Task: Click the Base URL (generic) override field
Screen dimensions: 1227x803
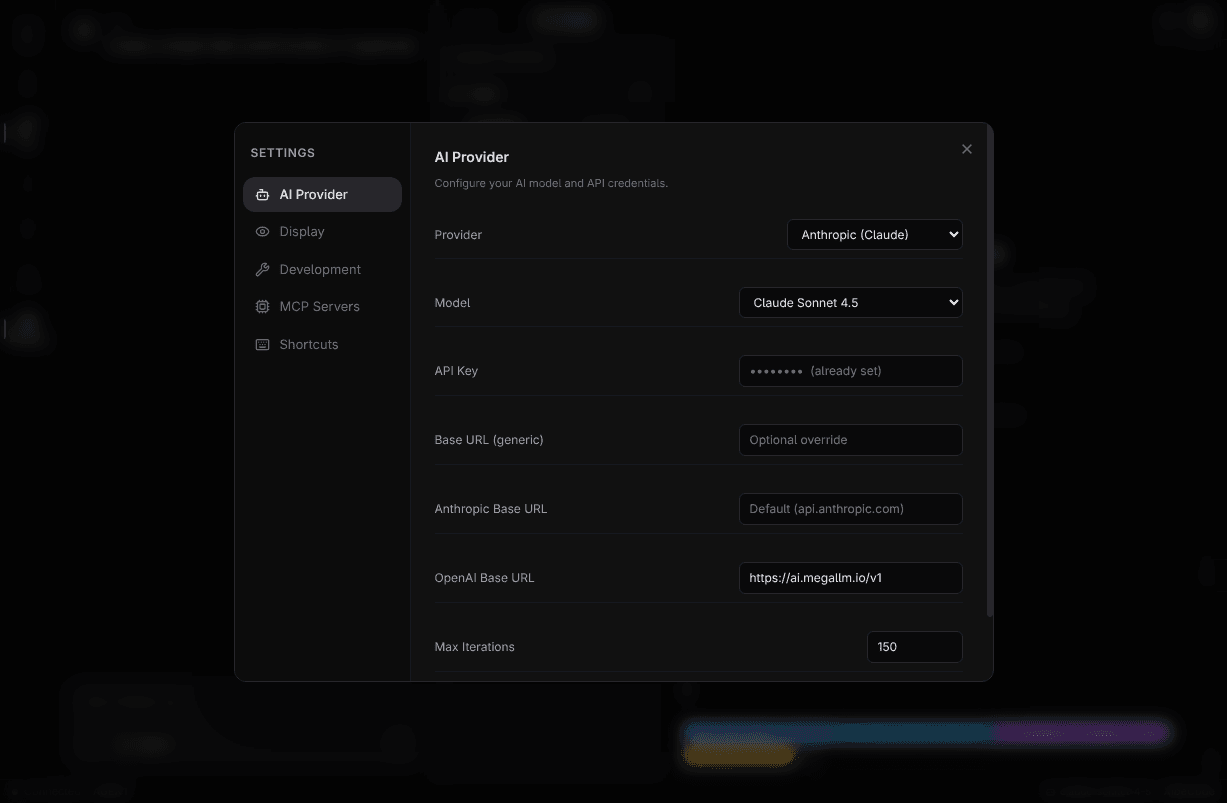Action: point(850,440)
